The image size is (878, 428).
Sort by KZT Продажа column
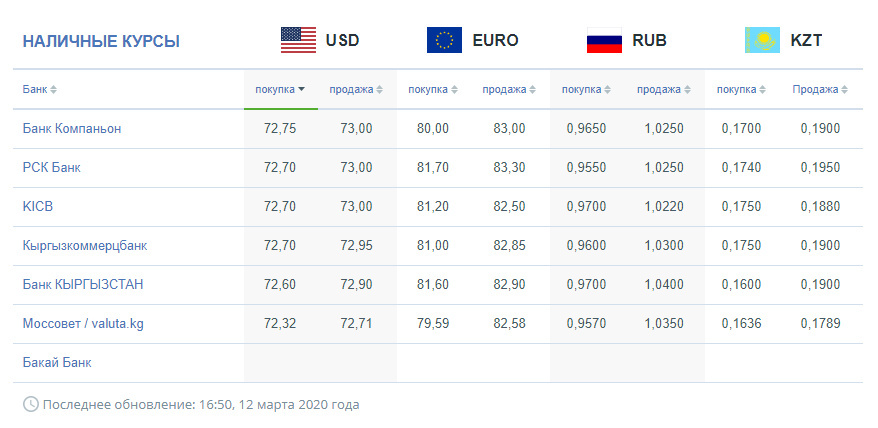pos(820,90)
